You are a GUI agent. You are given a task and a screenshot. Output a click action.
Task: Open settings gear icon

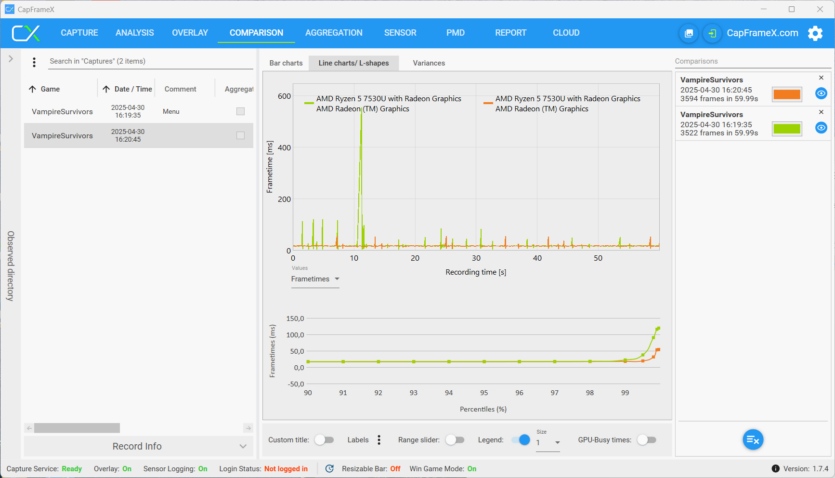(815, 33)
